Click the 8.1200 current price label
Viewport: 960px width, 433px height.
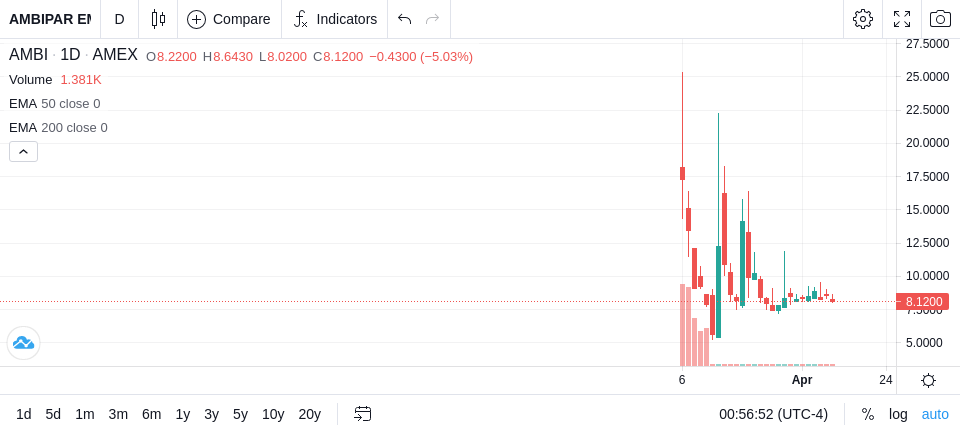click(x=923, y=301)
